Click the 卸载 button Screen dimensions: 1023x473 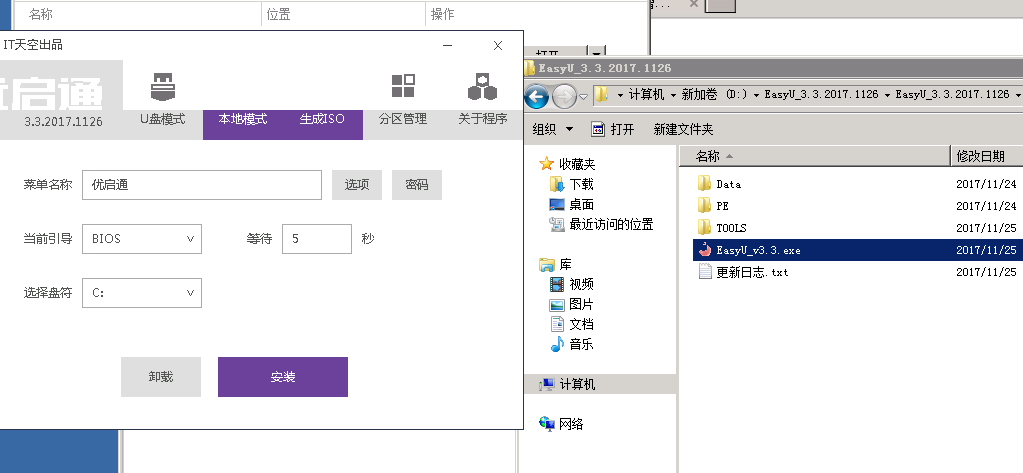click(x=160, y=376)
